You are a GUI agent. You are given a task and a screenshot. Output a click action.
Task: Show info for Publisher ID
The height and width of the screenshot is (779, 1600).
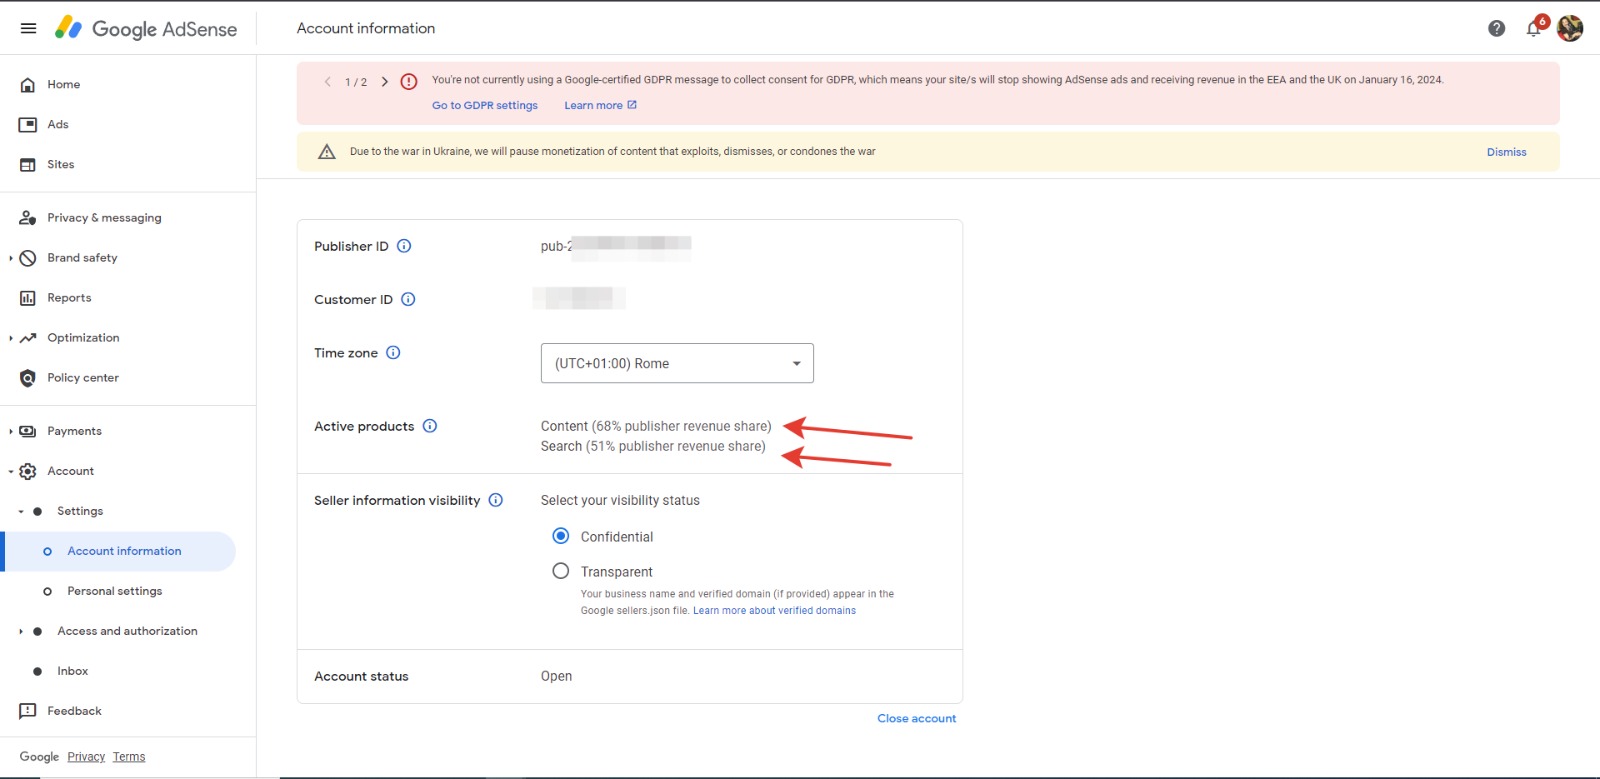point(404,246)
